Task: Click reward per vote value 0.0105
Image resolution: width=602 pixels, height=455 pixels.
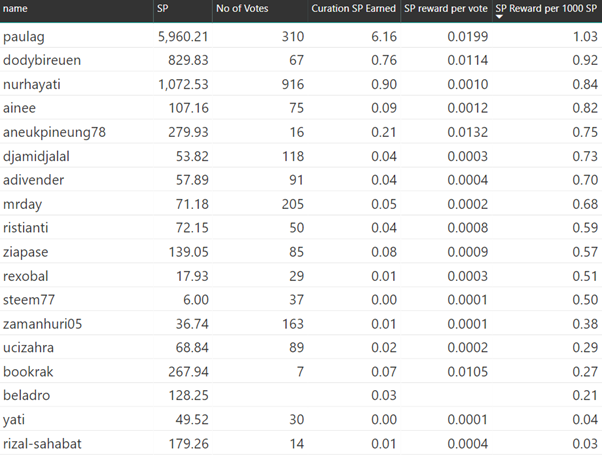Action: [x=468, y=372]
